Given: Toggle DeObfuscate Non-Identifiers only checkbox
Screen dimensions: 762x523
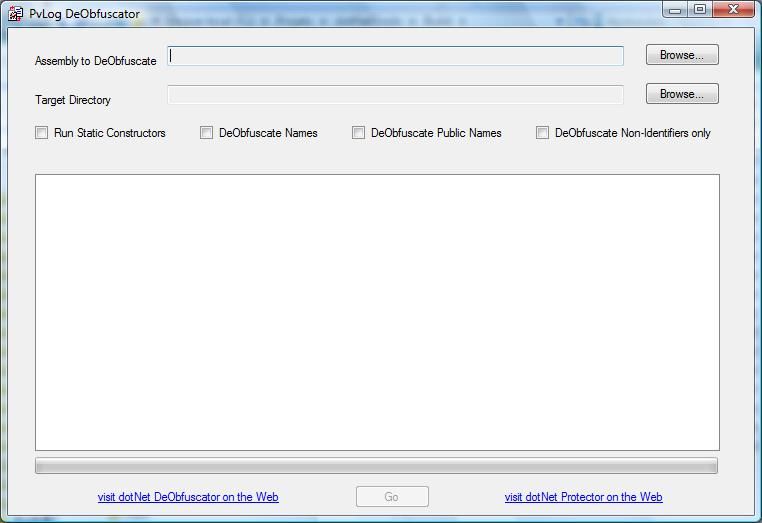Looking at the screenshot, I should [543, 133].
